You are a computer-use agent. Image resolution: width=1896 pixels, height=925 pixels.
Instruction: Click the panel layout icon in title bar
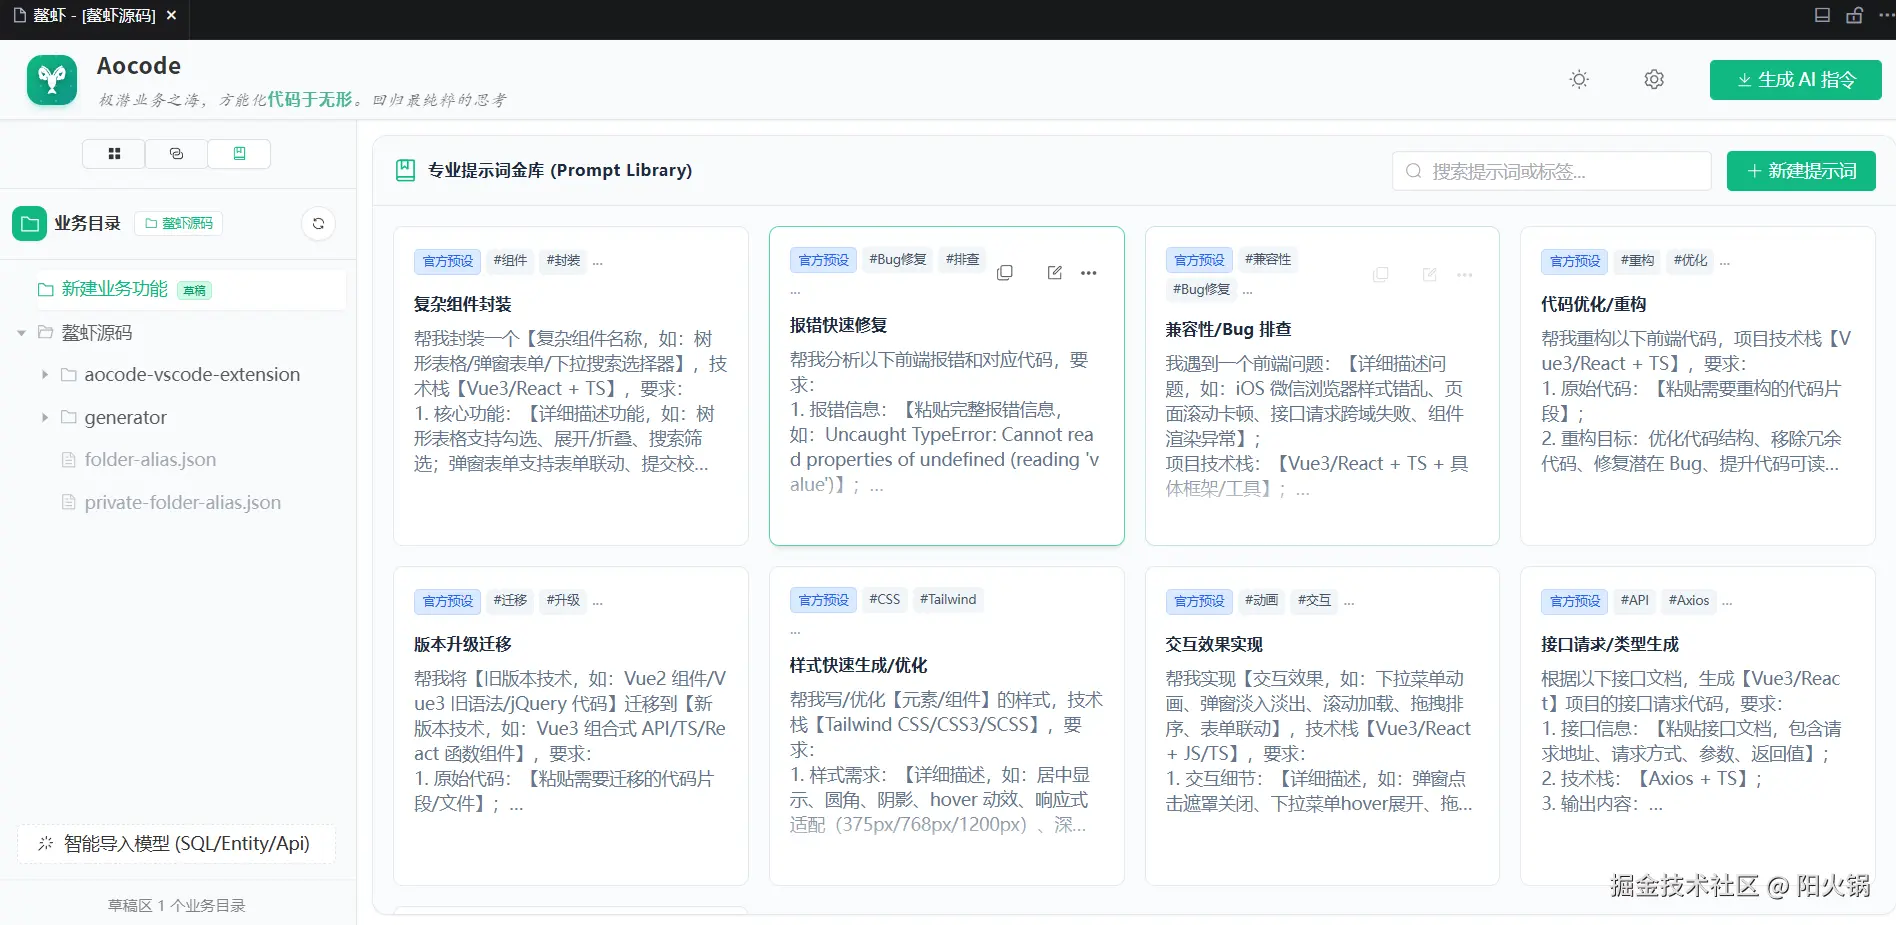pyautogui.click(x=1822, y=16)
